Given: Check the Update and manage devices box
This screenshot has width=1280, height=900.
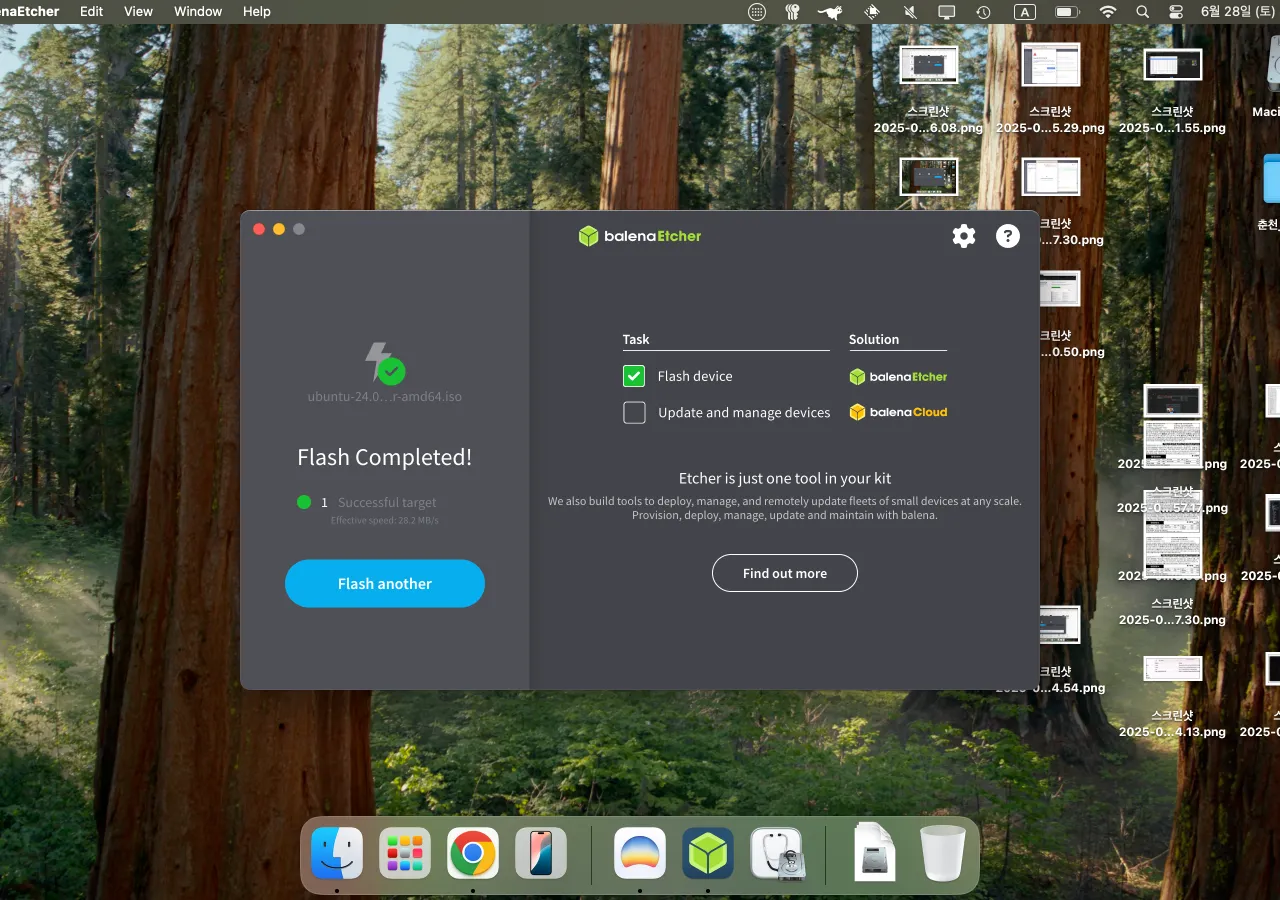Looking at the screenshot, I should coord(634,412).
